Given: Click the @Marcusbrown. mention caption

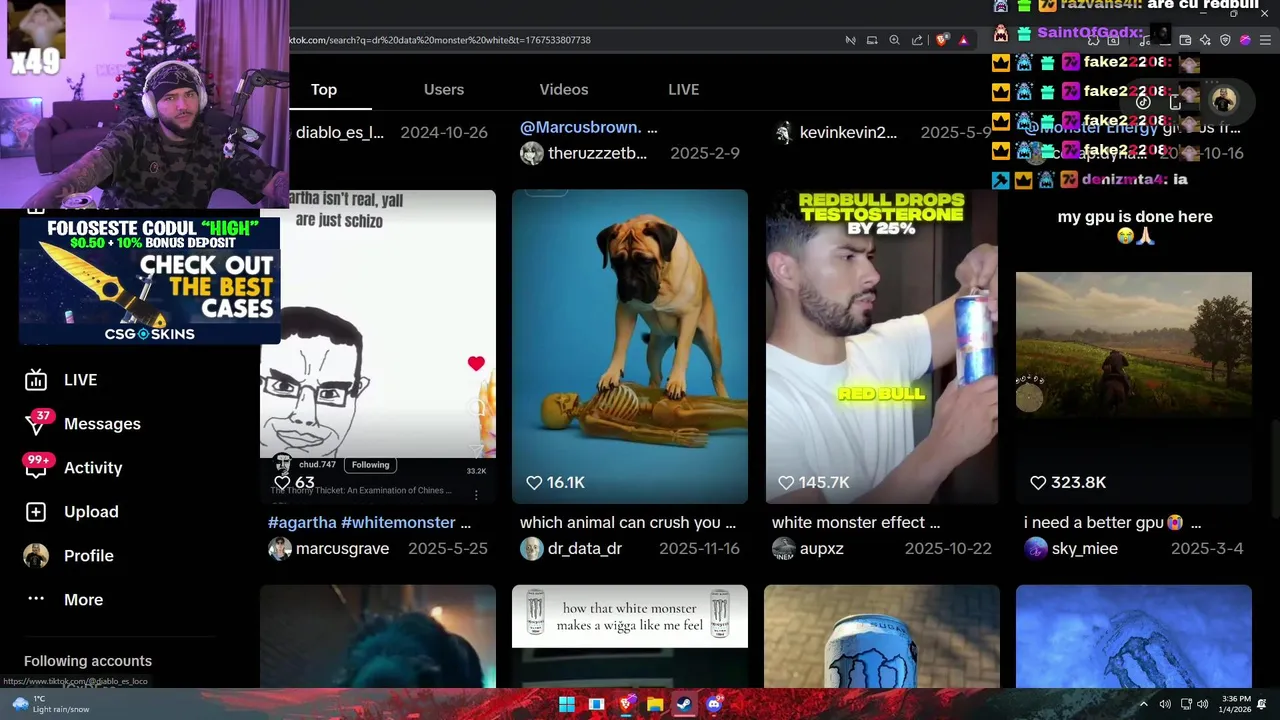Looking at the screenshot, I should pyautogui.click(x=588, y=127).
